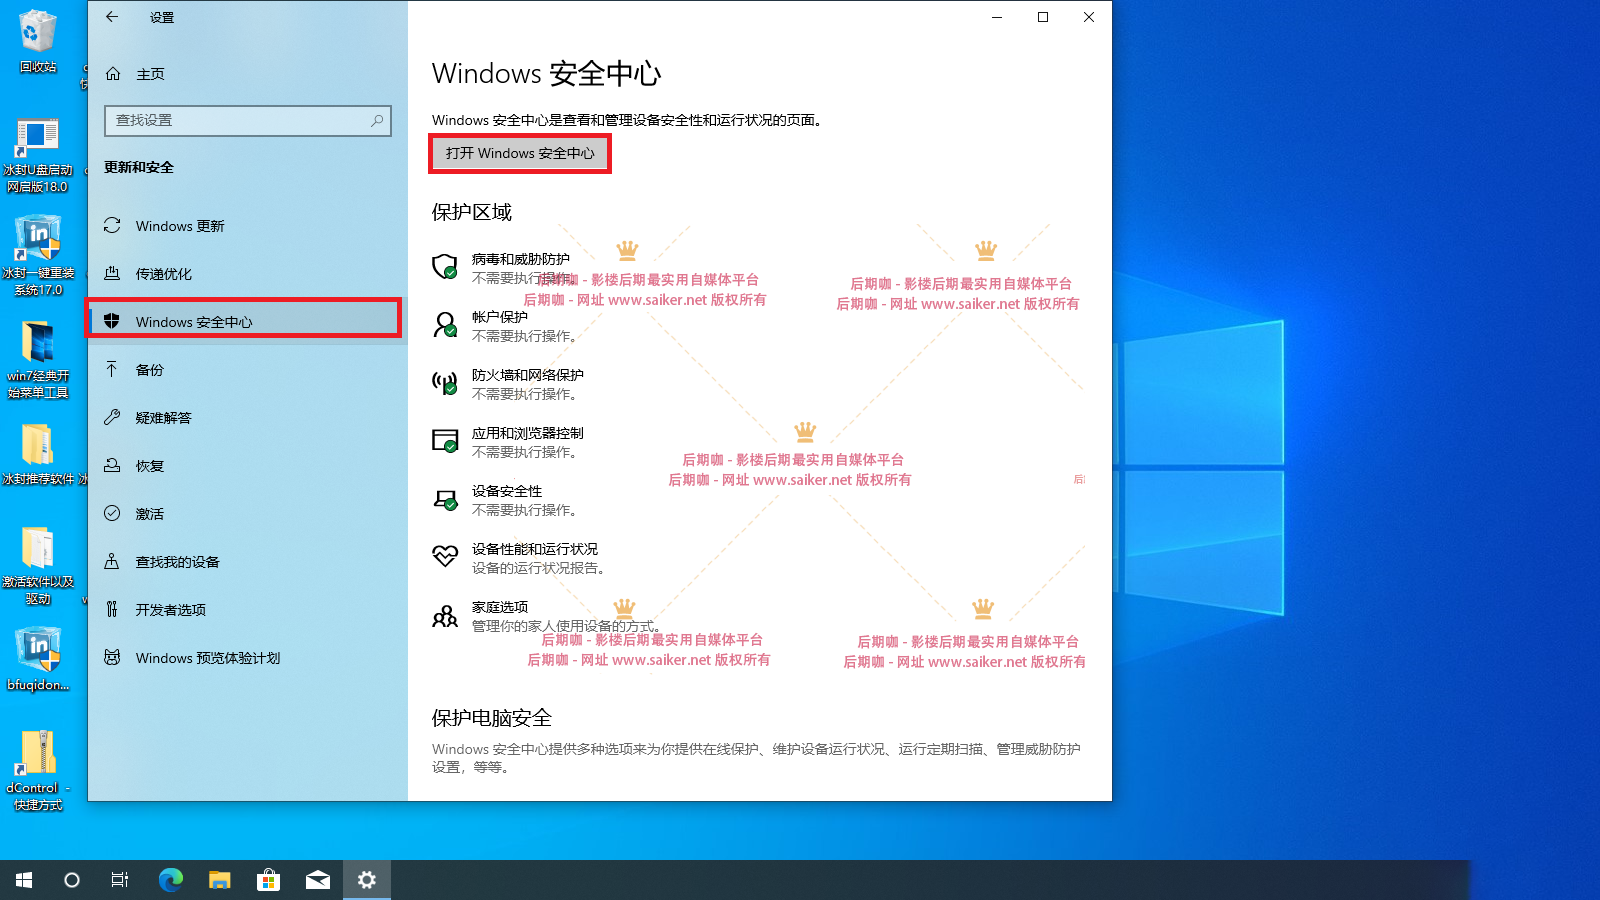Image resolution: width=1600 pixels, height=900 pixels.
Task: Open Microsoft Store from the taskbar
Action: click(269, 880)
